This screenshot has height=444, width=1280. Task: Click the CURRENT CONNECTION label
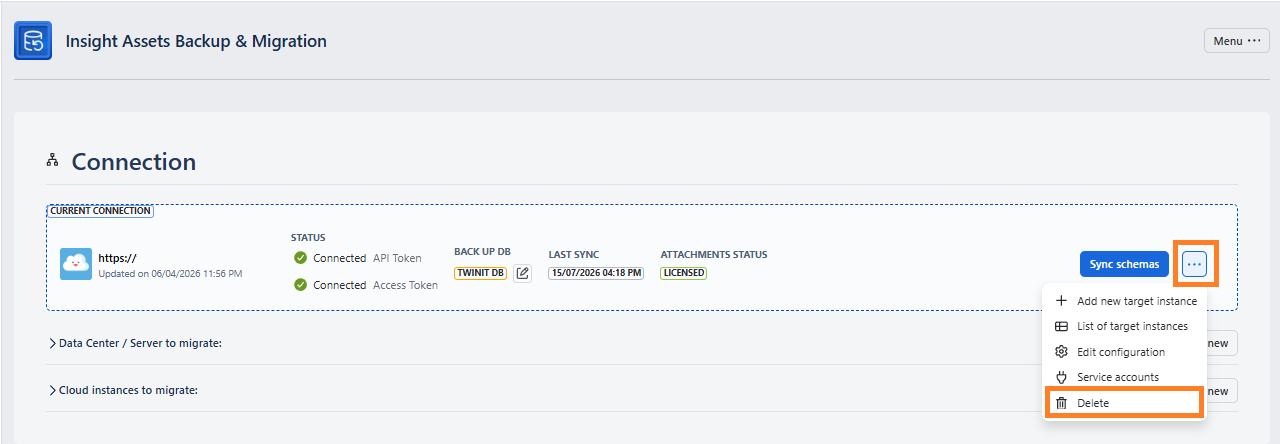(x=100, y=211)
